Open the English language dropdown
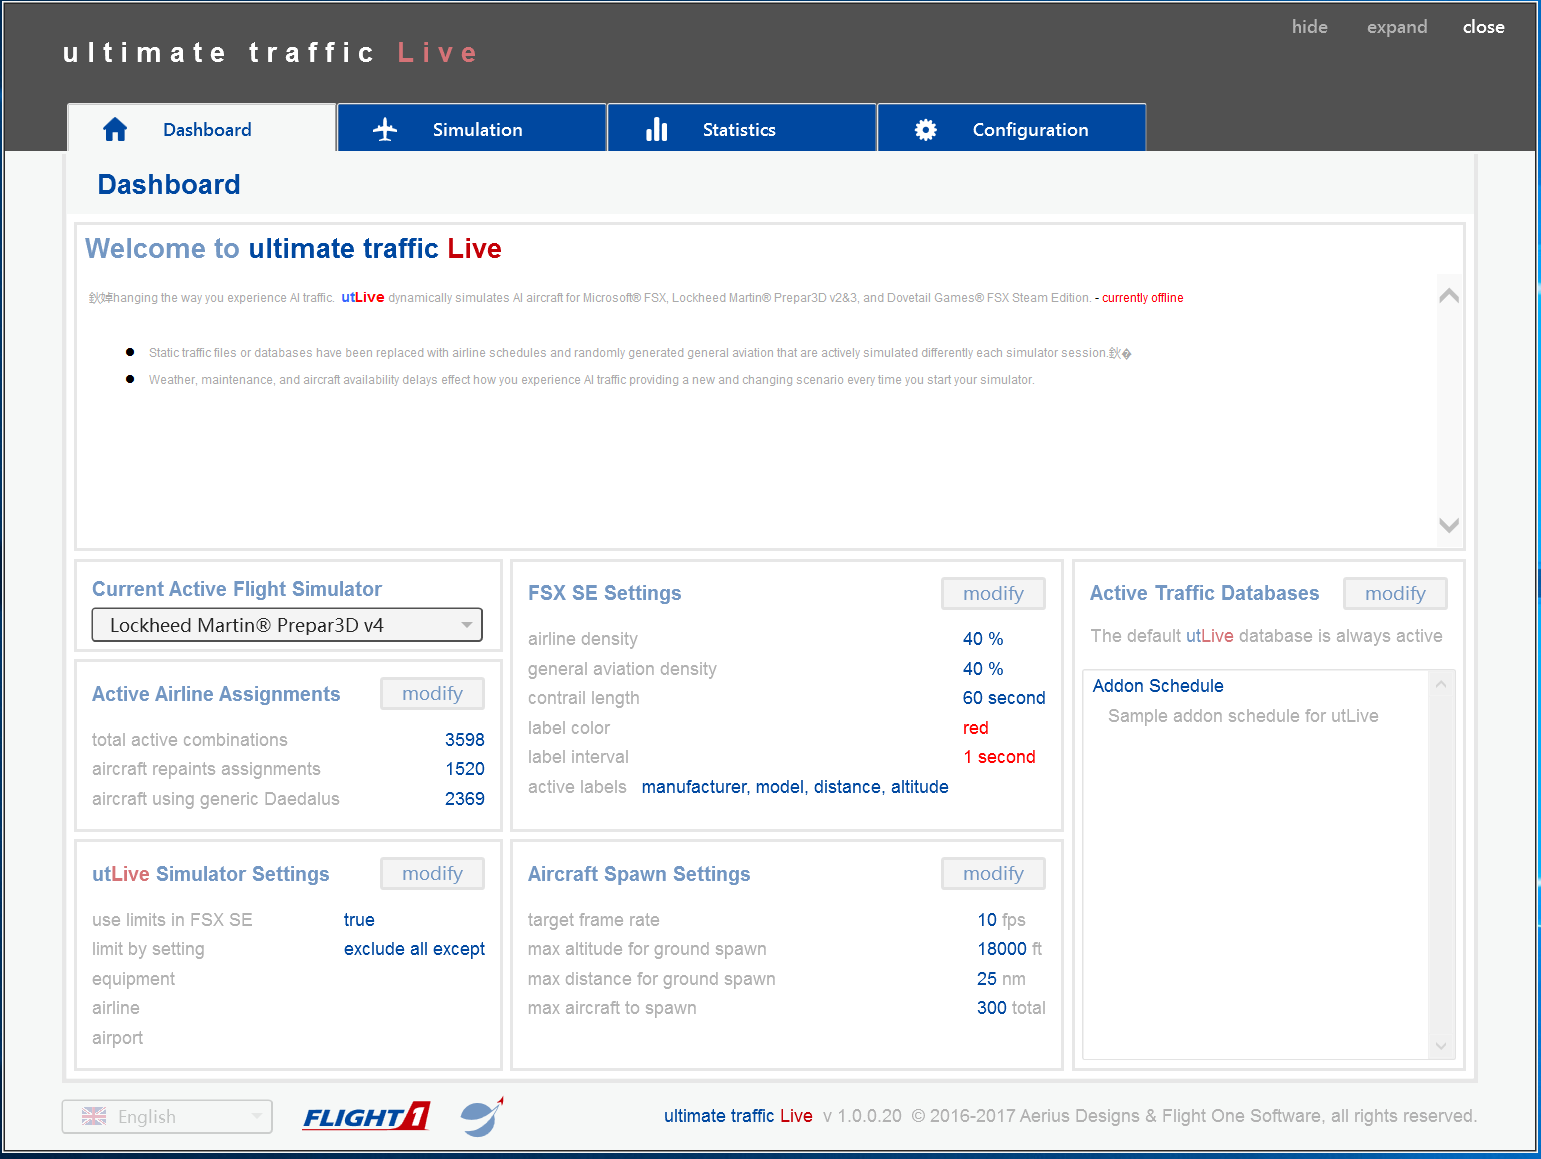 167,1117
